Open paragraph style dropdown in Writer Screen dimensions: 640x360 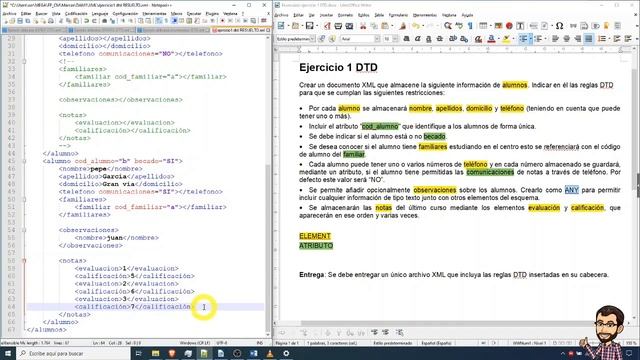[313, 38]
